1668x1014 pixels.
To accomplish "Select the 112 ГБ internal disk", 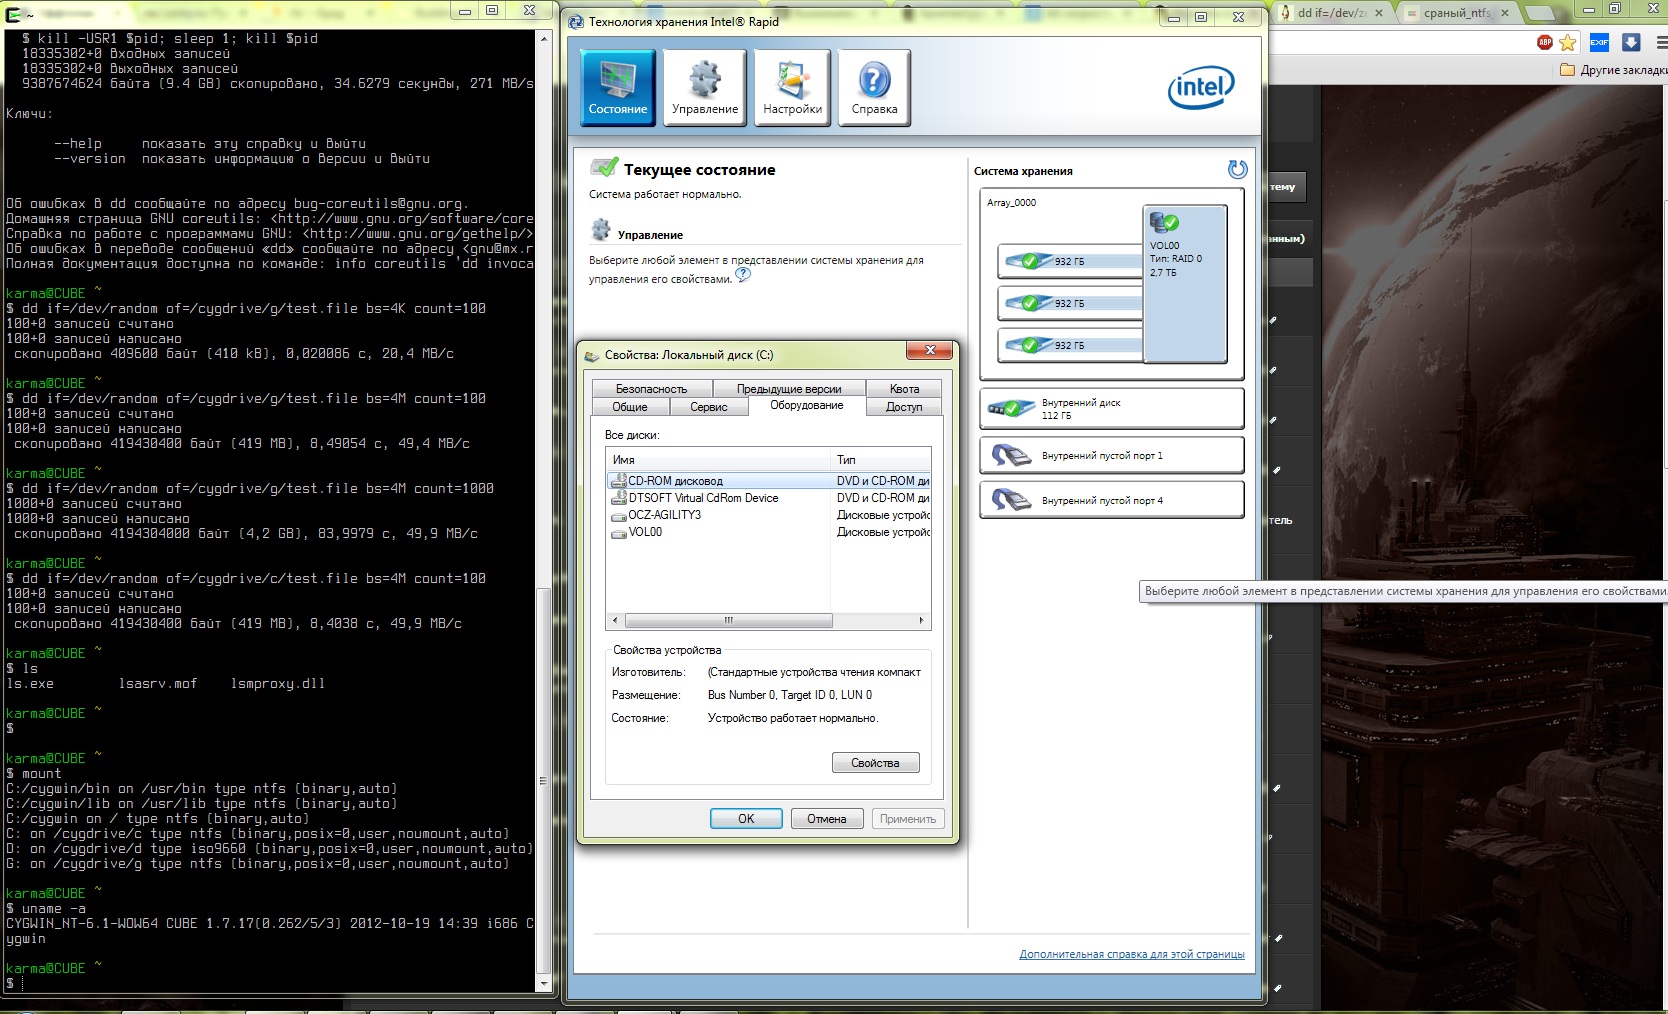I will click(x=1111, y=408).
